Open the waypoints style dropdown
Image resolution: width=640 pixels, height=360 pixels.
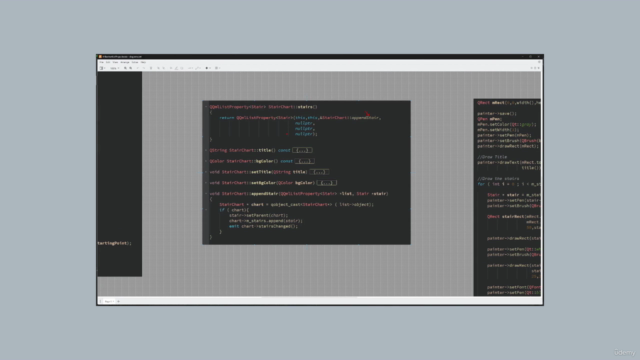(x=198, y=68)
